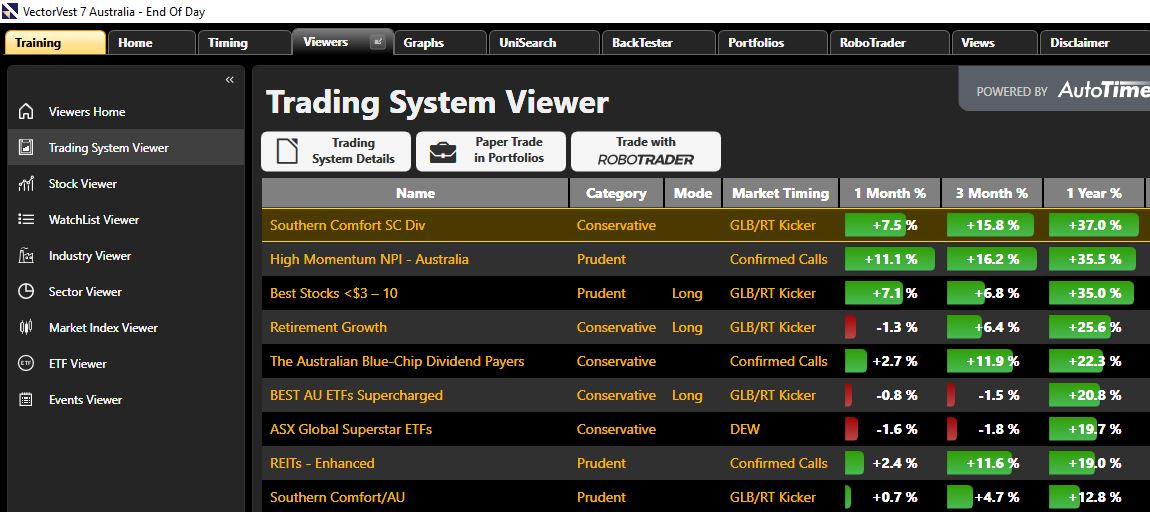The height and width of the screenshot is (512, 1150).
Task: Select Stock Viewer in sidebar
Action: 82,183
